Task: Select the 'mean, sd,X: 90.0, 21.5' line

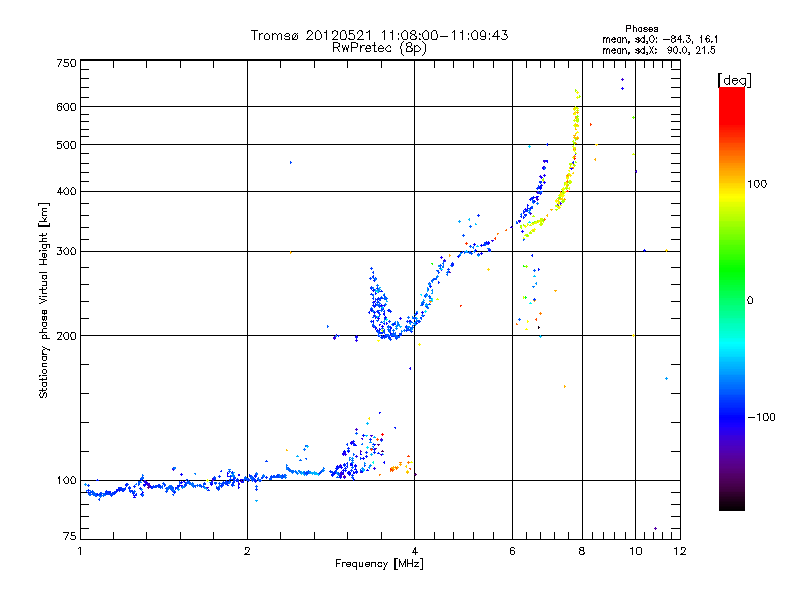Action: tap(659, 50)
